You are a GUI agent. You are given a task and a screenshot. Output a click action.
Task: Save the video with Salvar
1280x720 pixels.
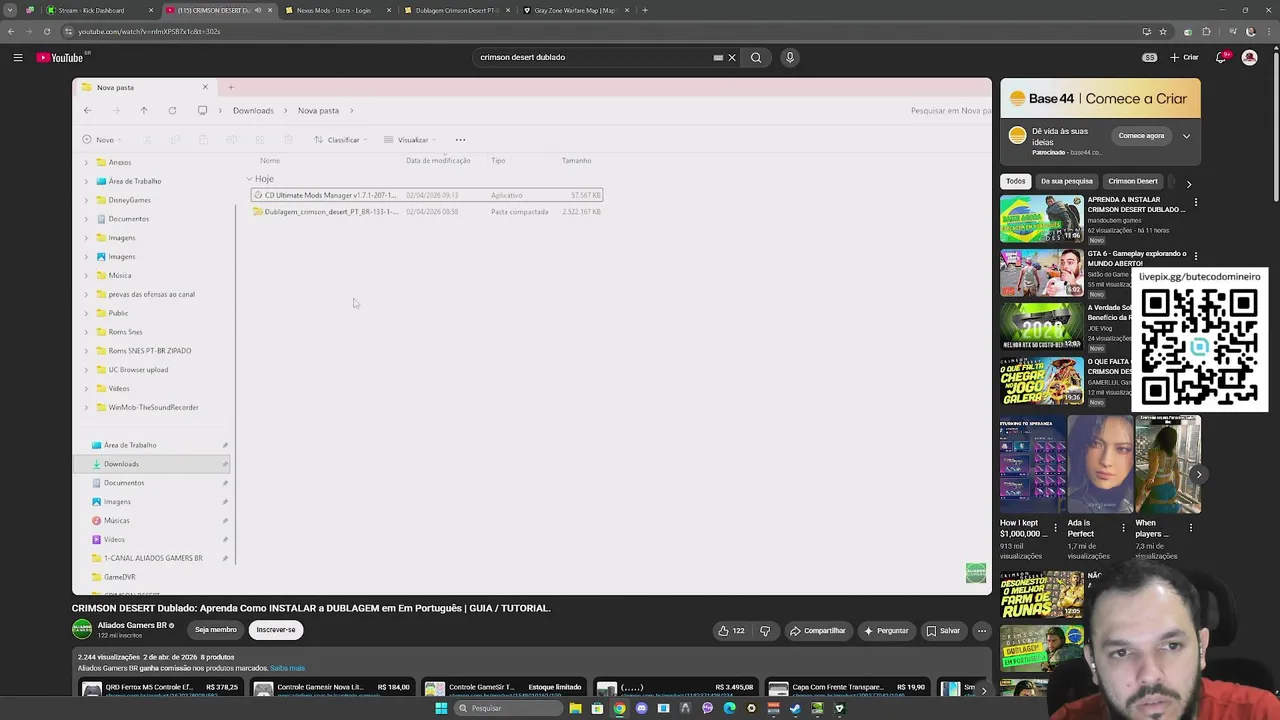(x=943, y=631)
